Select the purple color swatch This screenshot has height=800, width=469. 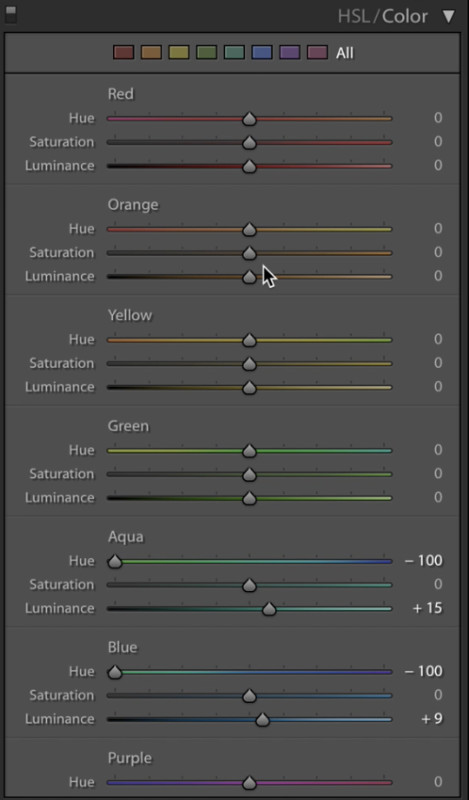(x=289, y=53)
